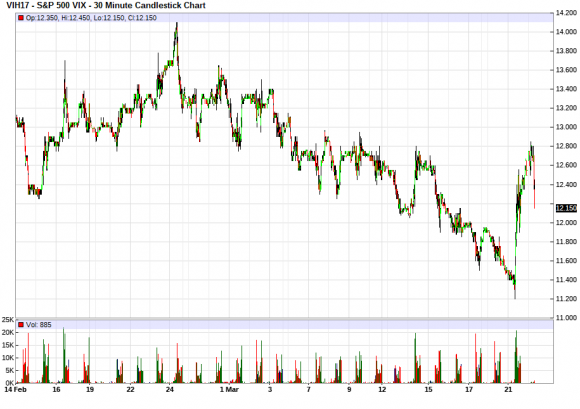The height and width of the screenshot is (409, 580).
Task: Click the '12' date axis label
Action: coord(382,390)
